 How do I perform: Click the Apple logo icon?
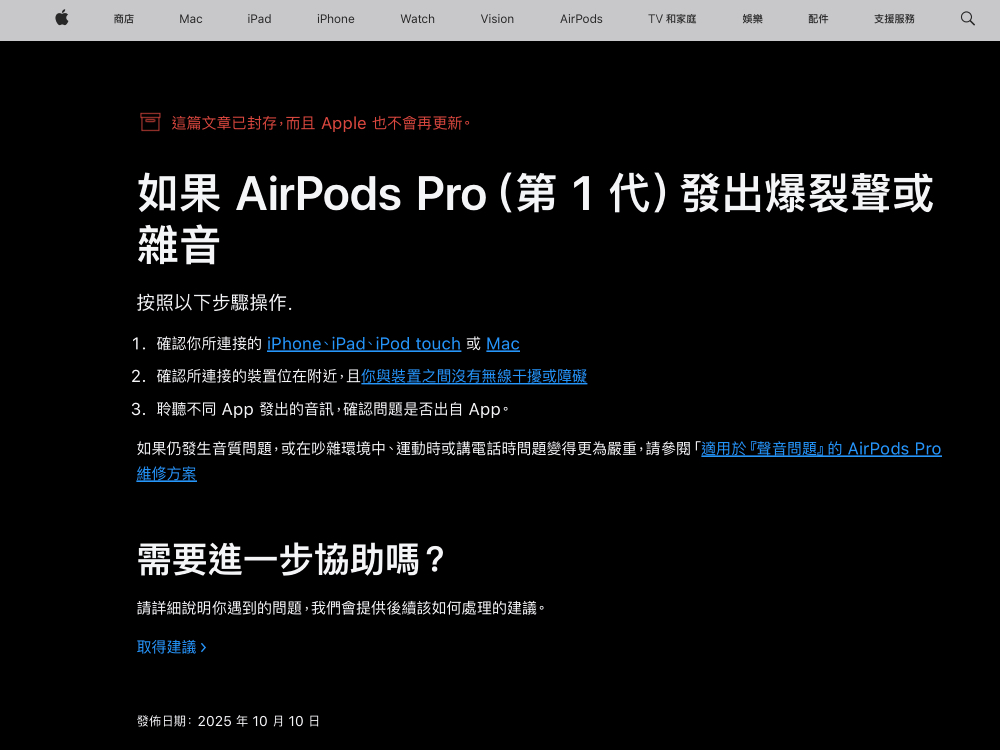[62, 18]
